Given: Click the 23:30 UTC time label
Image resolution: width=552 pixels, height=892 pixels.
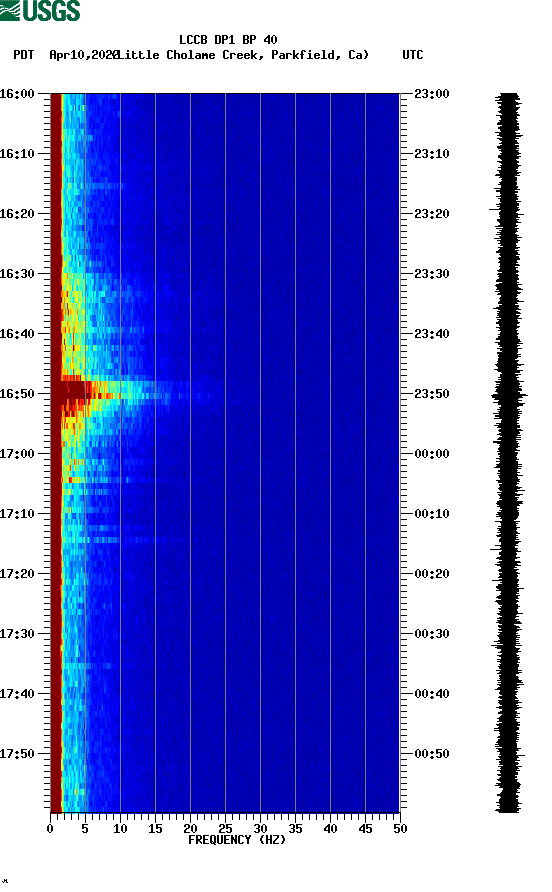Looking at the screenshot, I should coord(432,274).
